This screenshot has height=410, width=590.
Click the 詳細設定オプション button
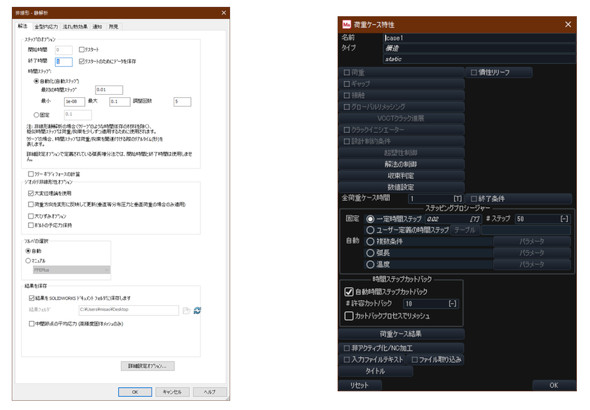pos(148,366)
